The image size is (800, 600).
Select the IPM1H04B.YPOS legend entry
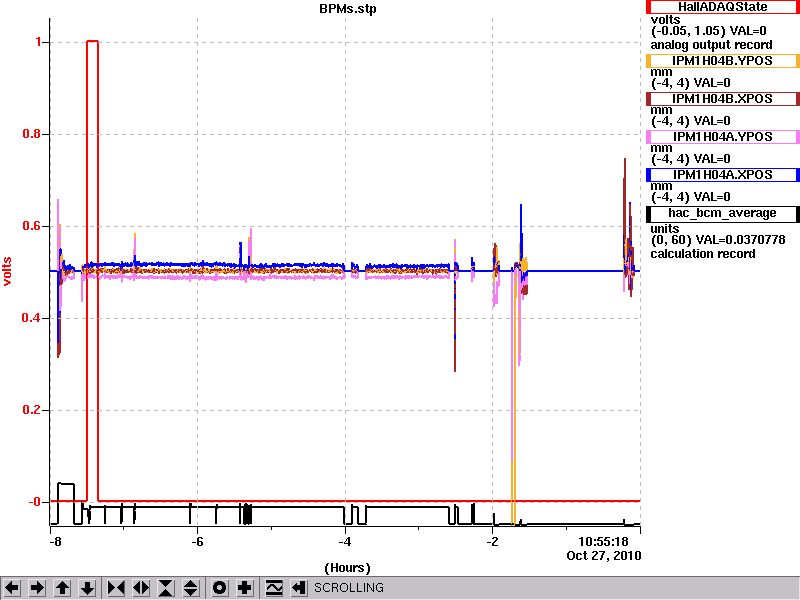pyautogui.click(x=722, y=61)
